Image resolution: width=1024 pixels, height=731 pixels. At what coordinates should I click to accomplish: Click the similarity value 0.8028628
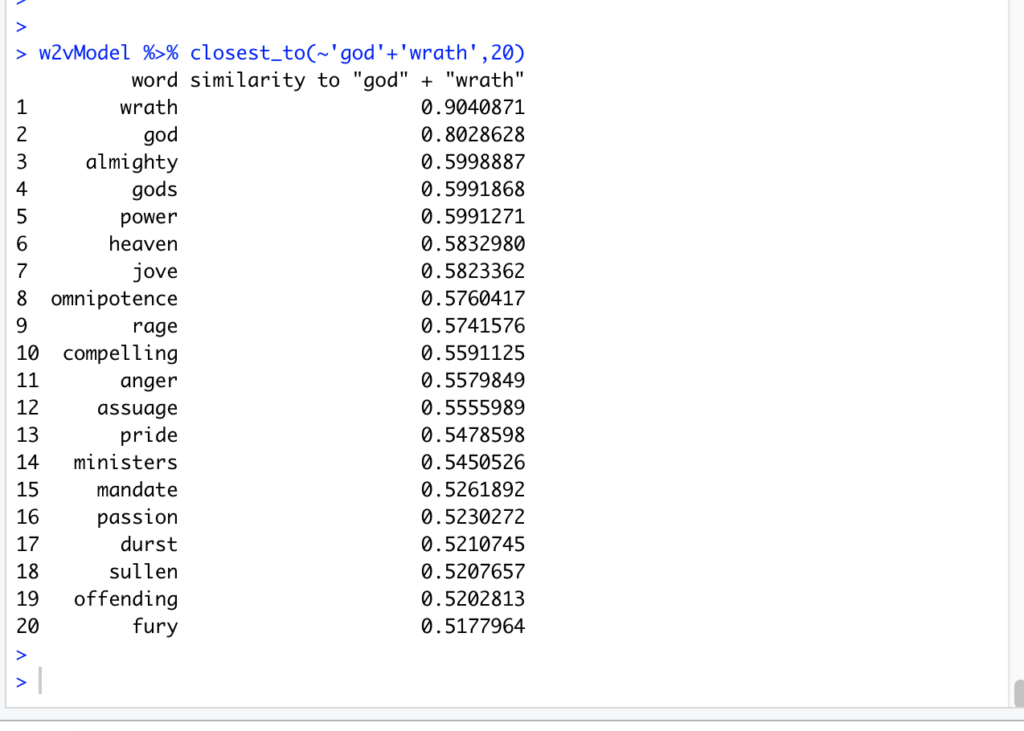[x=472, y=134]
